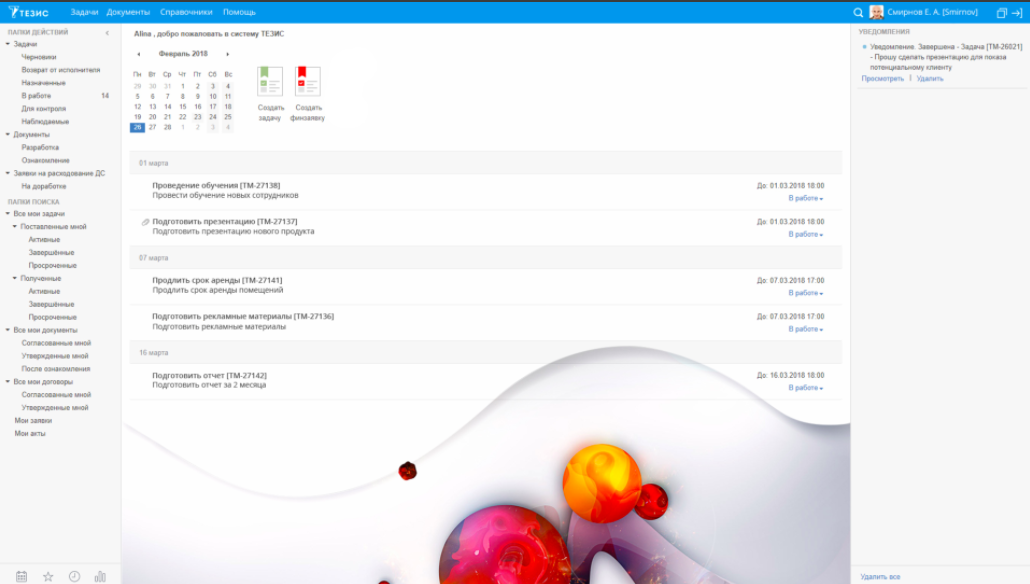Open Мои акты search folder
1030x584 pixels.
point(30,434)
